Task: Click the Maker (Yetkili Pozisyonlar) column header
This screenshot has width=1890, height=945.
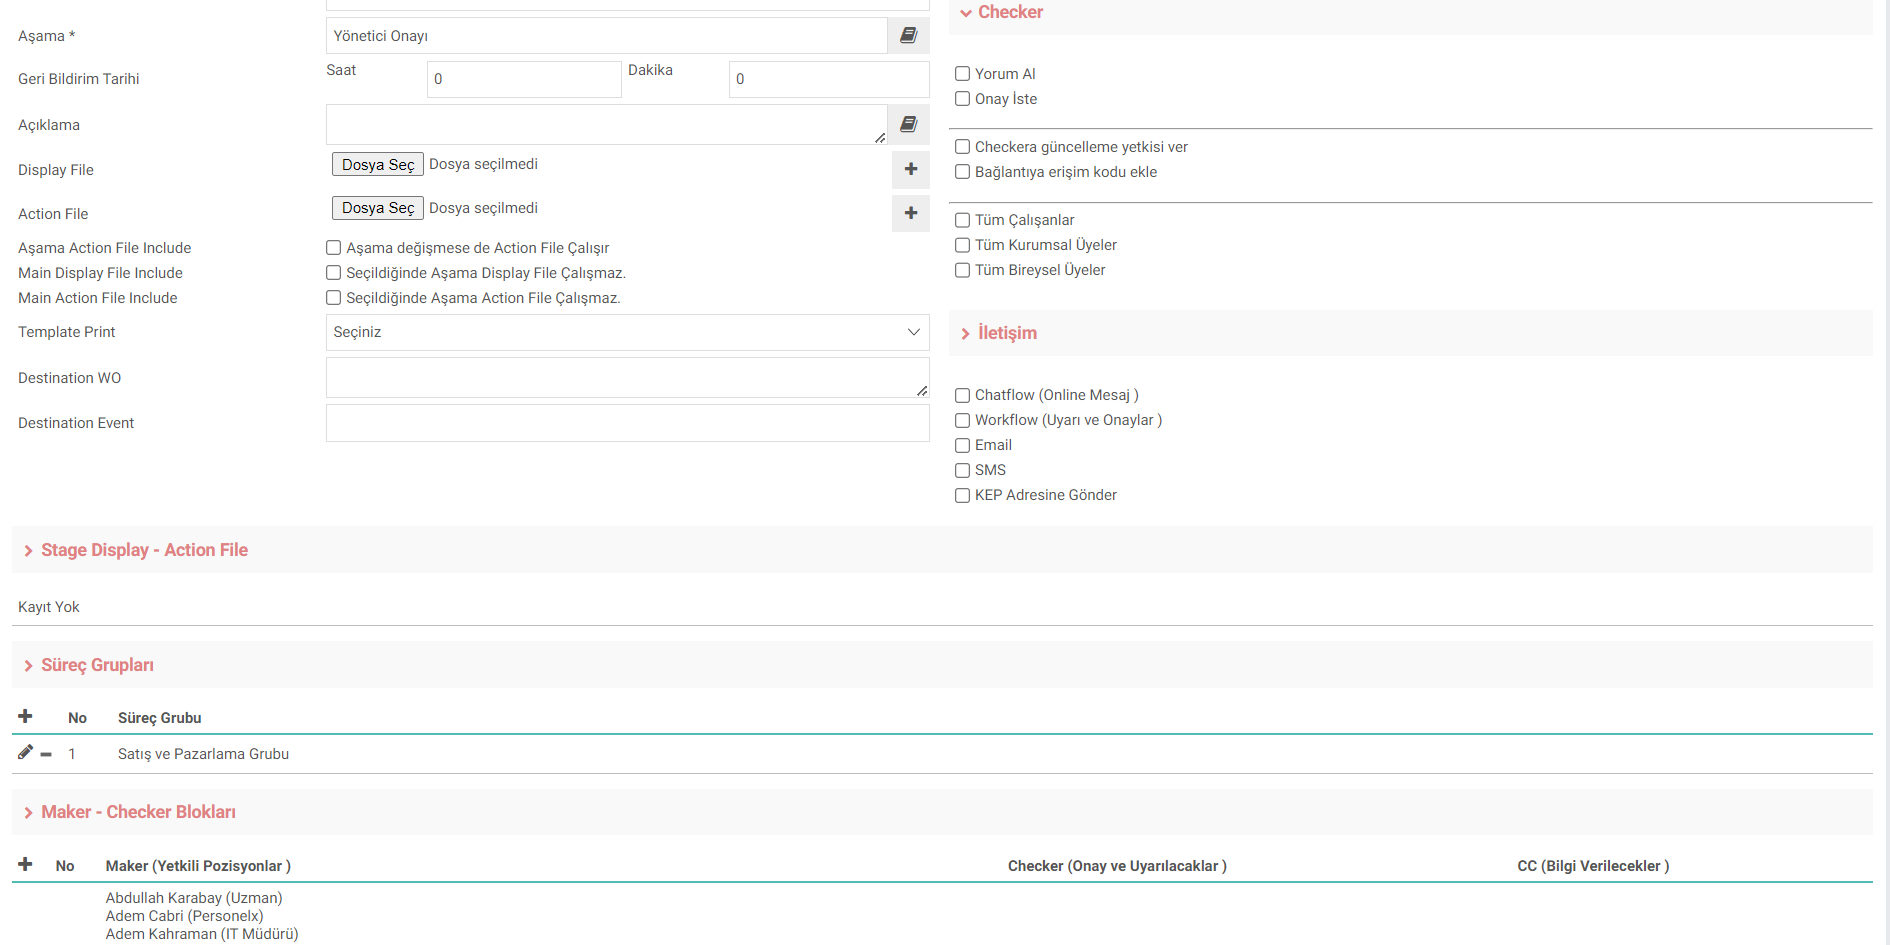Action: pos(198,866)
